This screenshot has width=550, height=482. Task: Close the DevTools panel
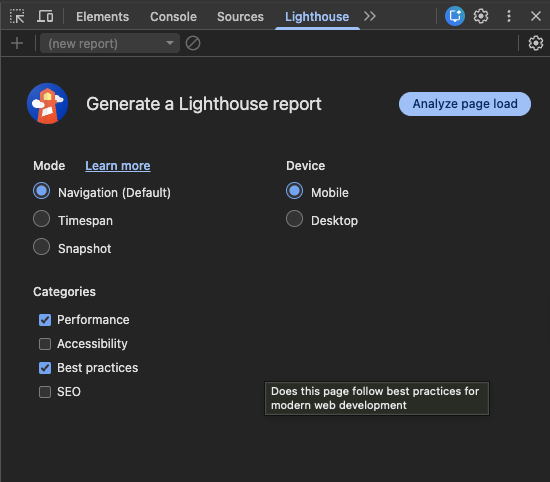pos(536,16)
